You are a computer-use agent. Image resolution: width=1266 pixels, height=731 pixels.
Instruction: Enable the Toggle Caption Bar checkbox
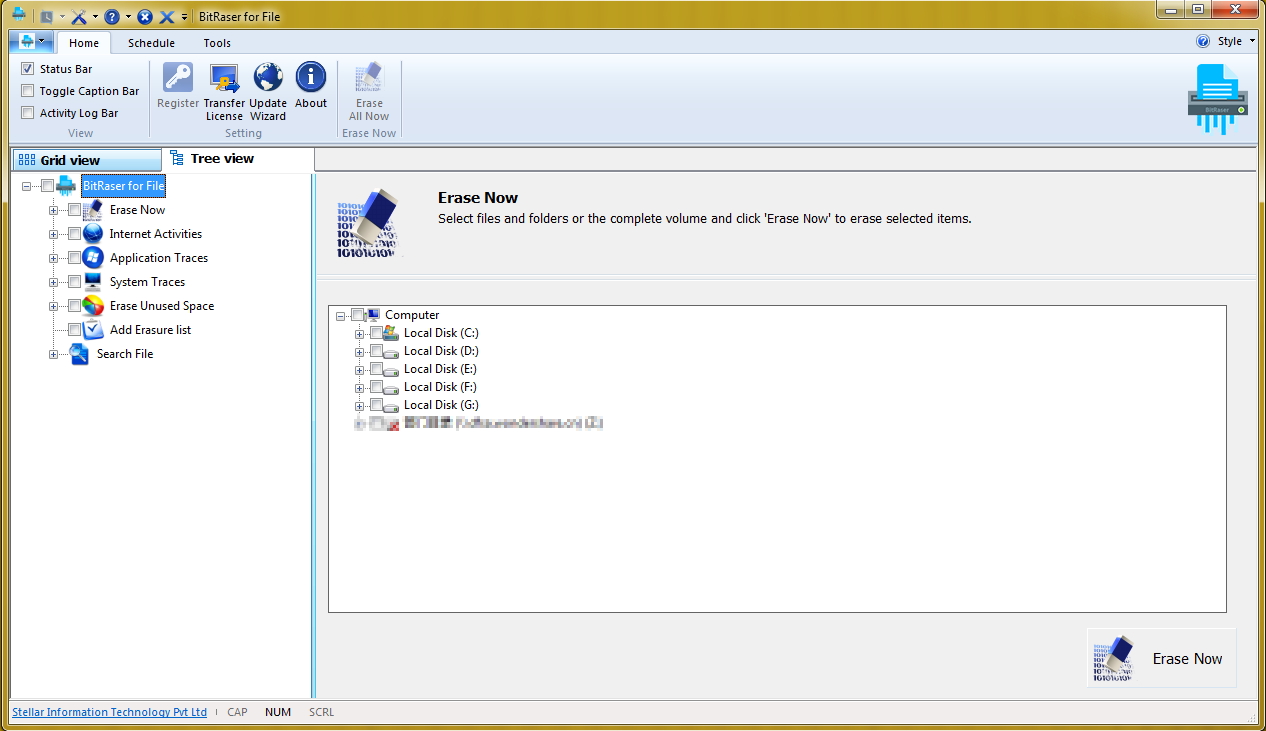(28, 91)
